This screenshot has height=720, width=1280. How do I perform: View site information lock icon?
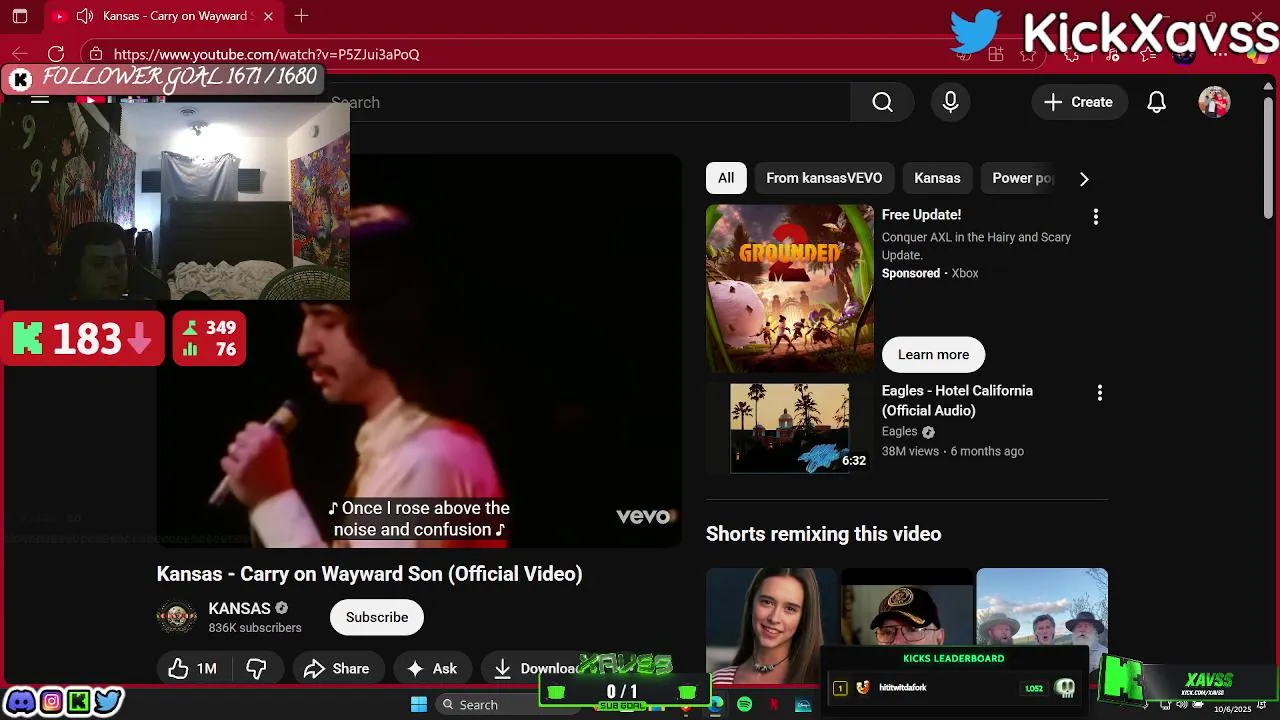tap(95, 54)
